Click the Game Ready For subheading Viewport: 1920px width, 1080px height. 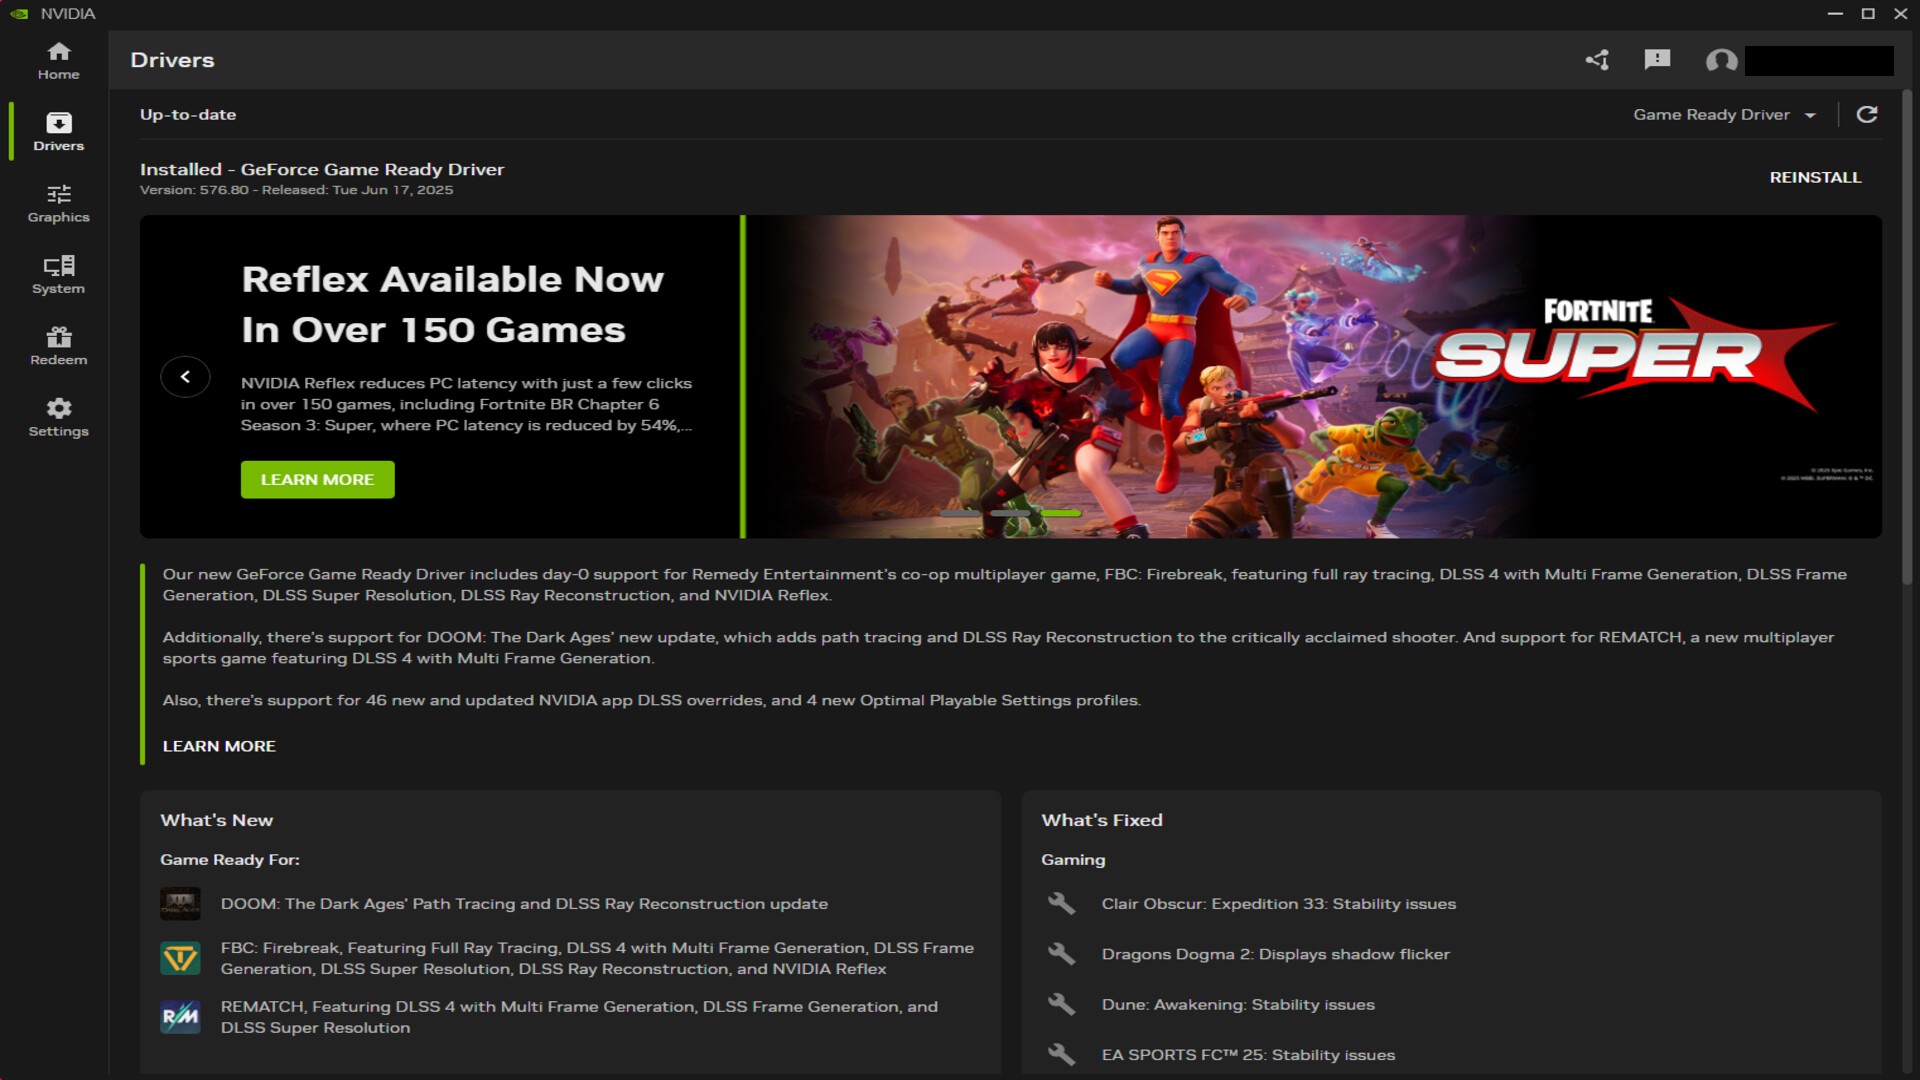coord(230,860)
